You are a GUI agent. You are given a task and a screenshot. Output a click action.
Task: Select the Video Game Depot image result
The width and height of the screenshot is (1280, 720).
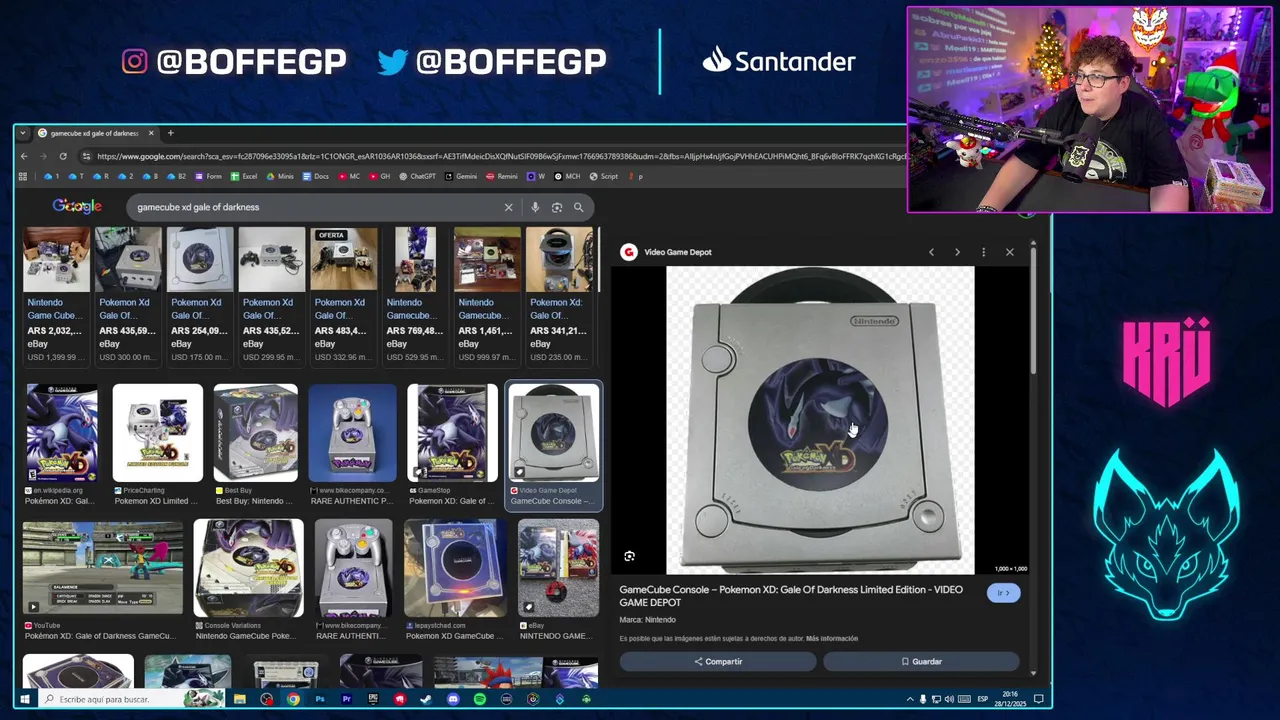pyautogui.click(x=554, y=444)
